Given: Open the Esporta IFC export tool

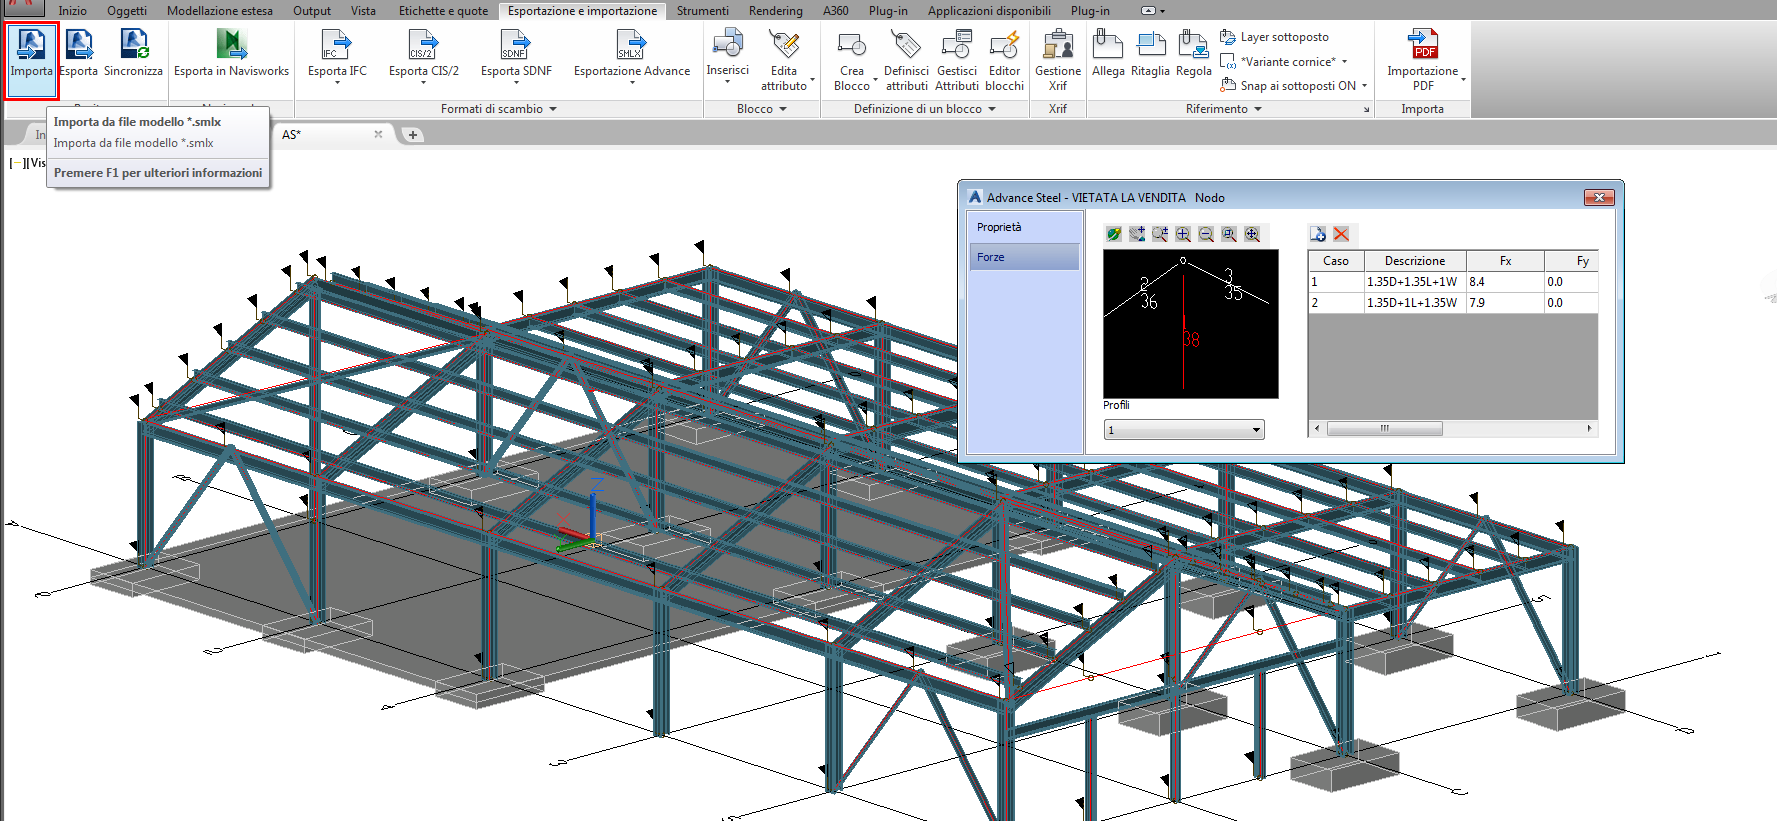Looking at the screenshot, I should [x=337, y=56].
